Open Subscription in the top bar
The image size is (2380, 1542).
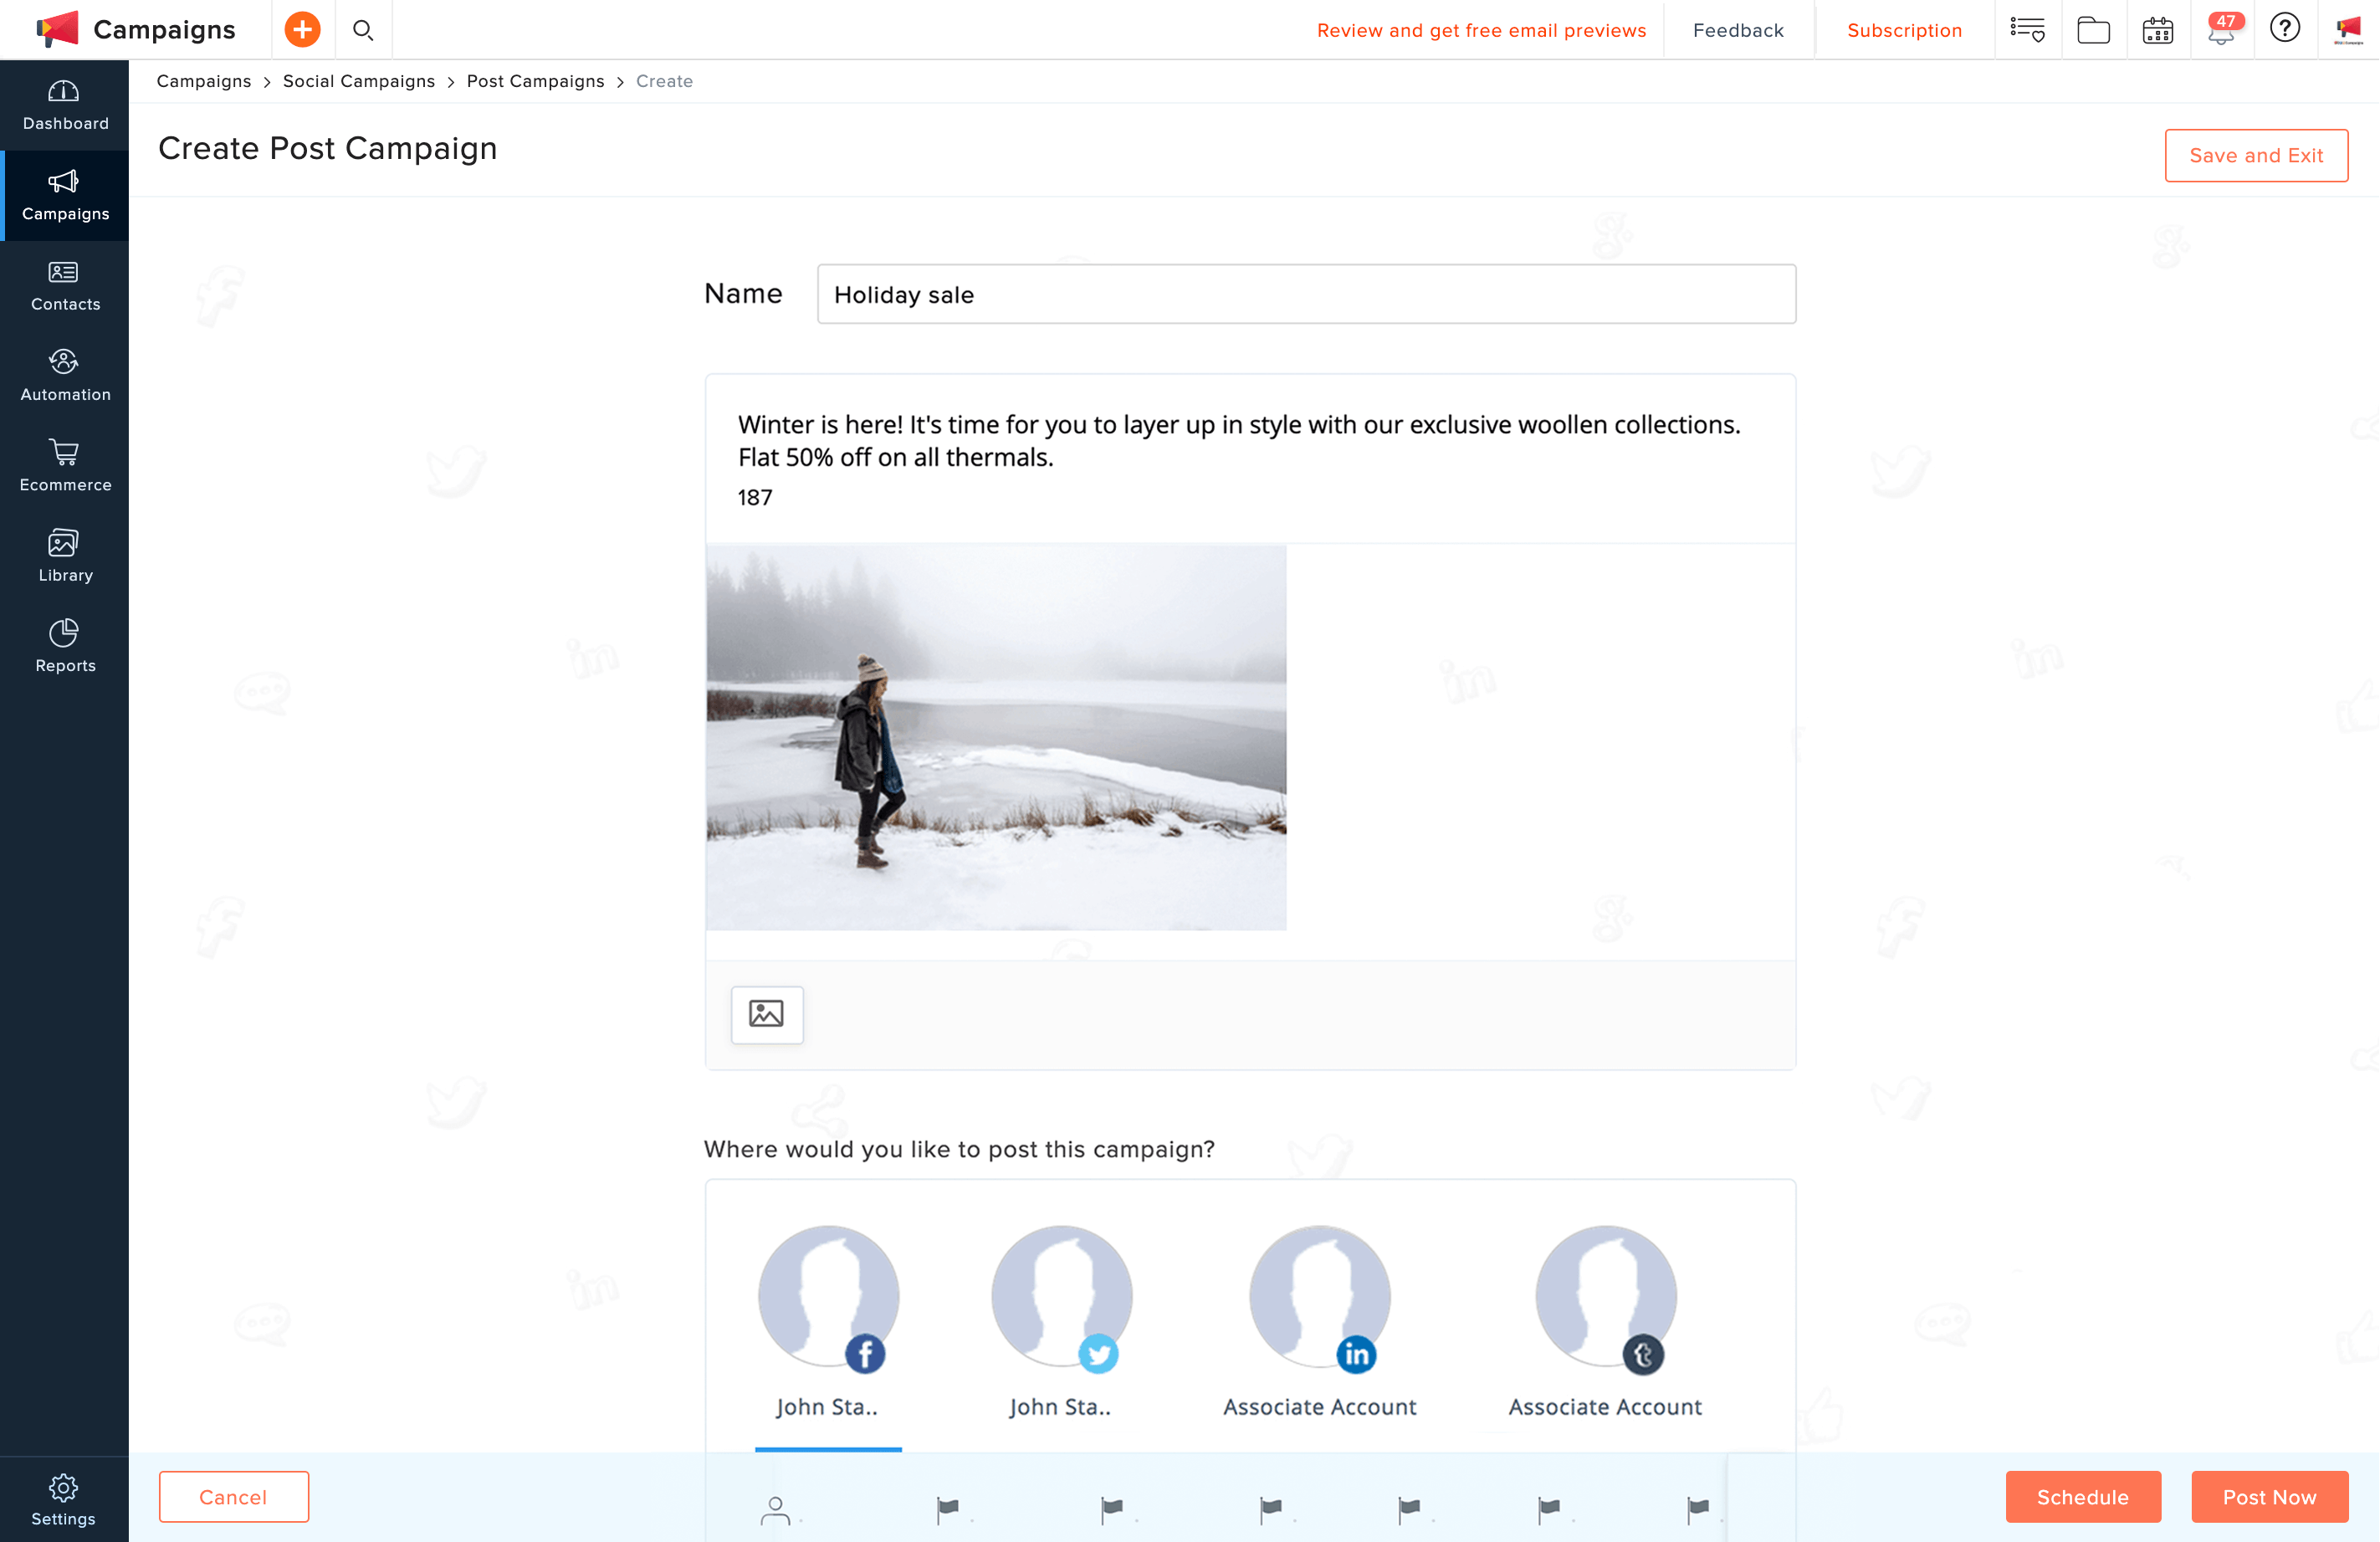1904,30
